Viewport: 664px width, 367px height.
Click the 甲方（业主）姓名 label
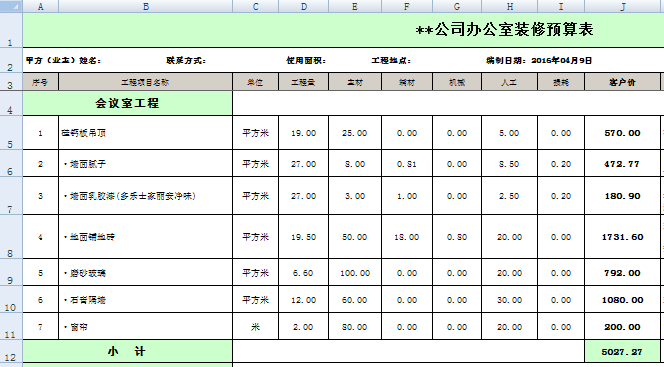pos(63,61)
